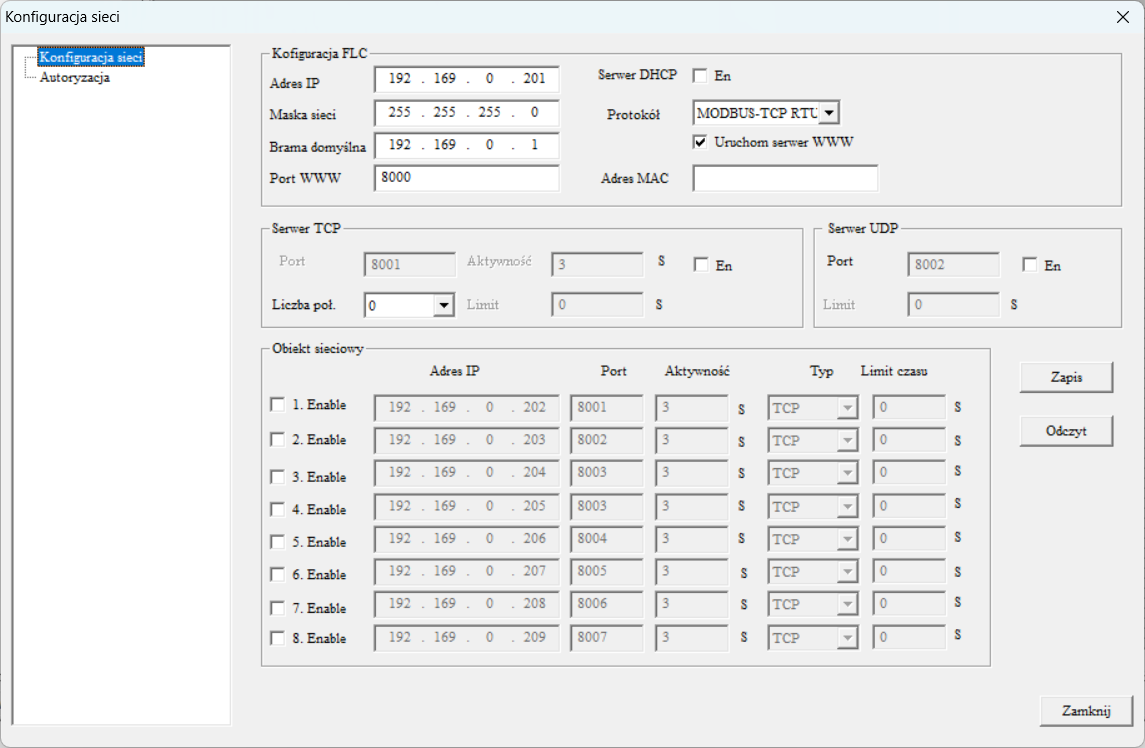The image size is (1145, 748).
Task: Click object 1 port field 8001
Action: 607,408
